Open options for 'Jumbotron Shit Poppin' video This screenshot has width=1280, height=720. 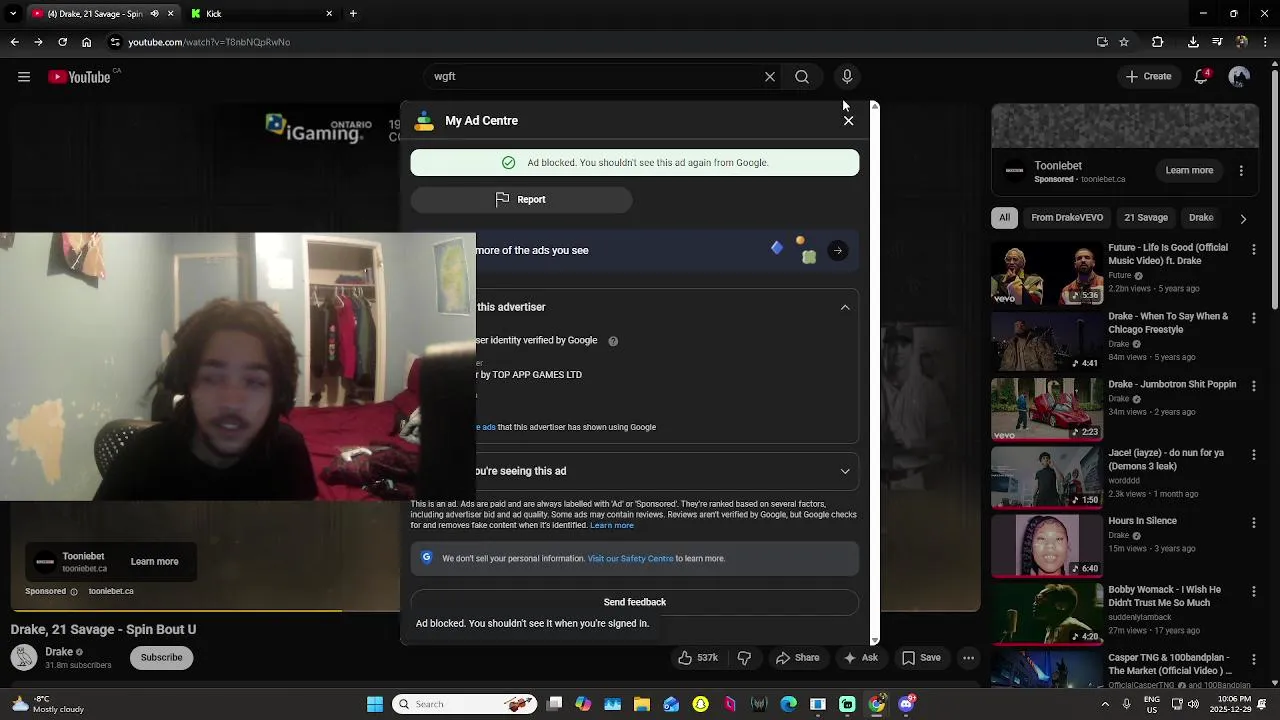click(x=1254, y=386)
